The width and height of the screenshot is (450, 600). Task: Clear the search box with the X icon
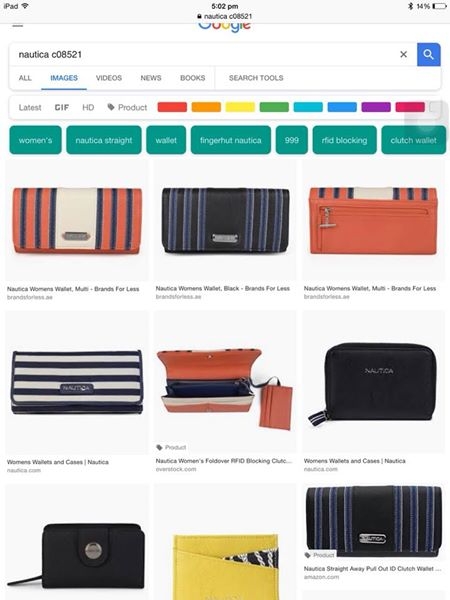tap(404, 54)
